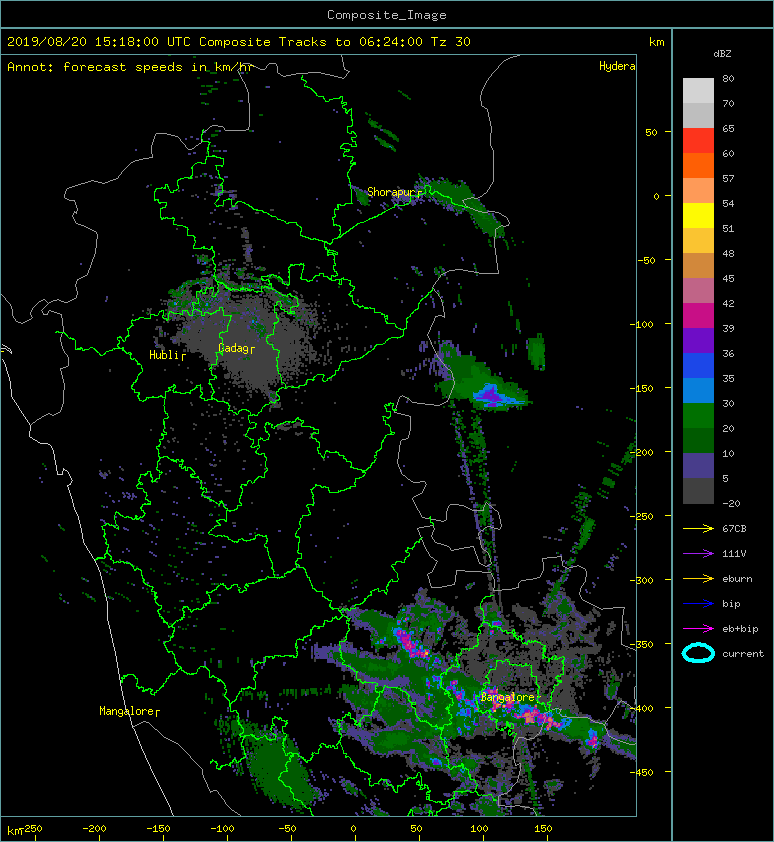Click the red 65–60 dBZ color band
The height and width of the screenshot is (842, 774).
click(698, 141)
